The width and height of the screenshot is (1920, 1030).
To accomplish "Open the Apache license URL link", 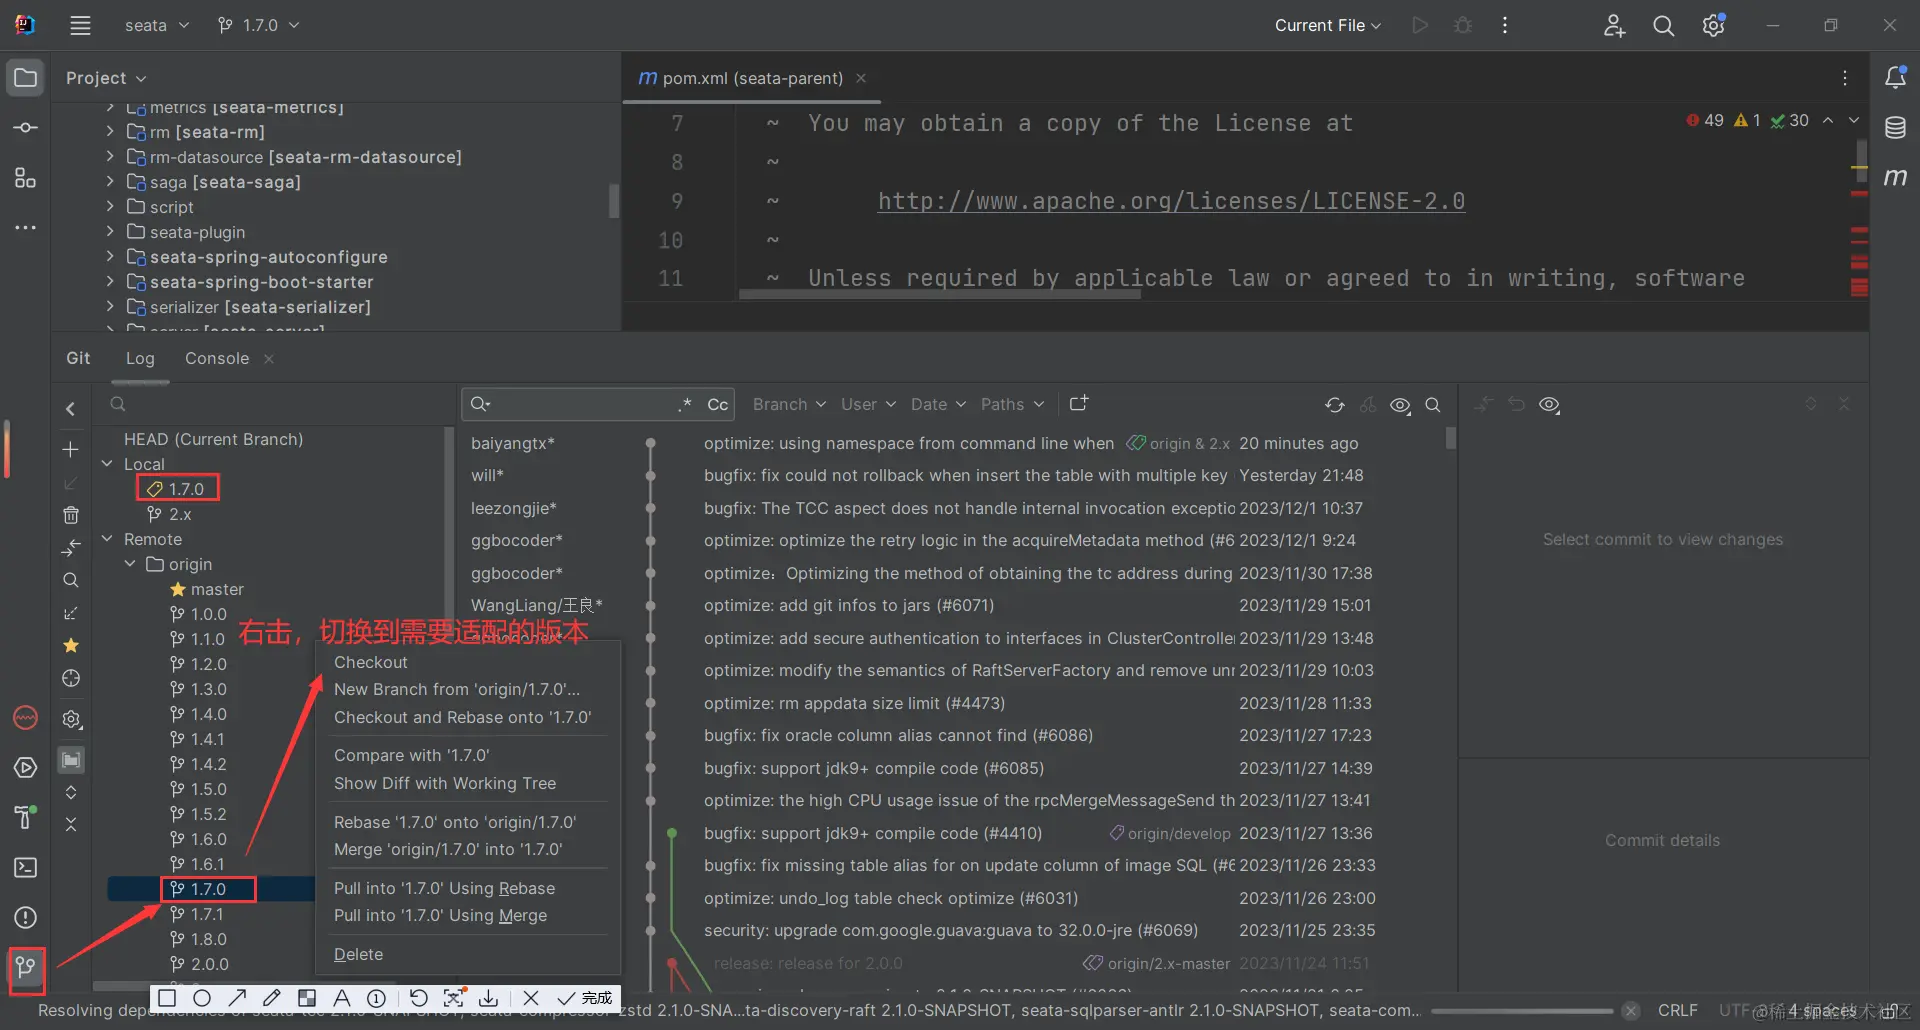I will pyautogui.click(x=1171, y=201).
